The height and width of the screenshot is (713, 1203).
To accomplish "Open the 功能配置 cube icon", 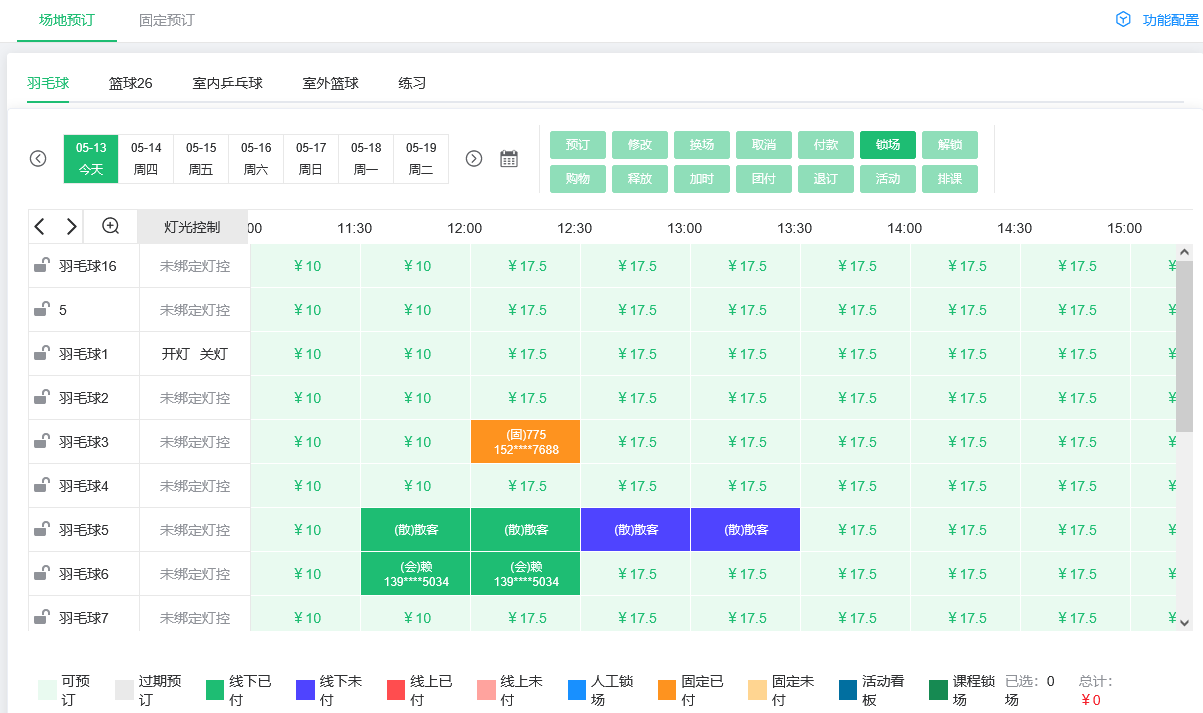I will pos(1123,20).
